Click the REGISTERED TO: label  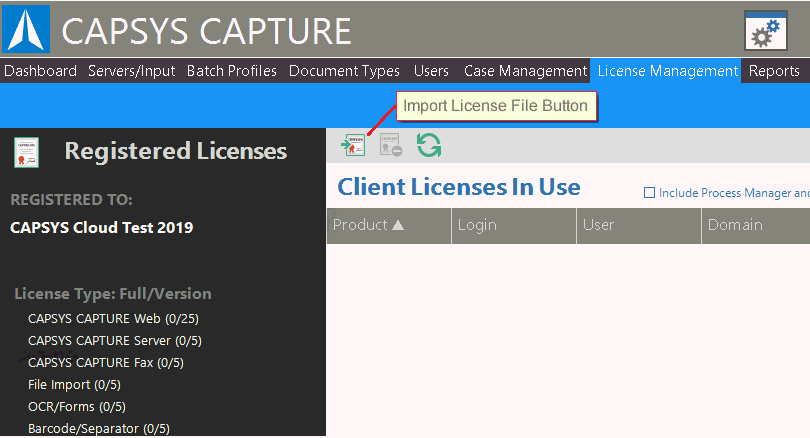click(x=71, y=200)
